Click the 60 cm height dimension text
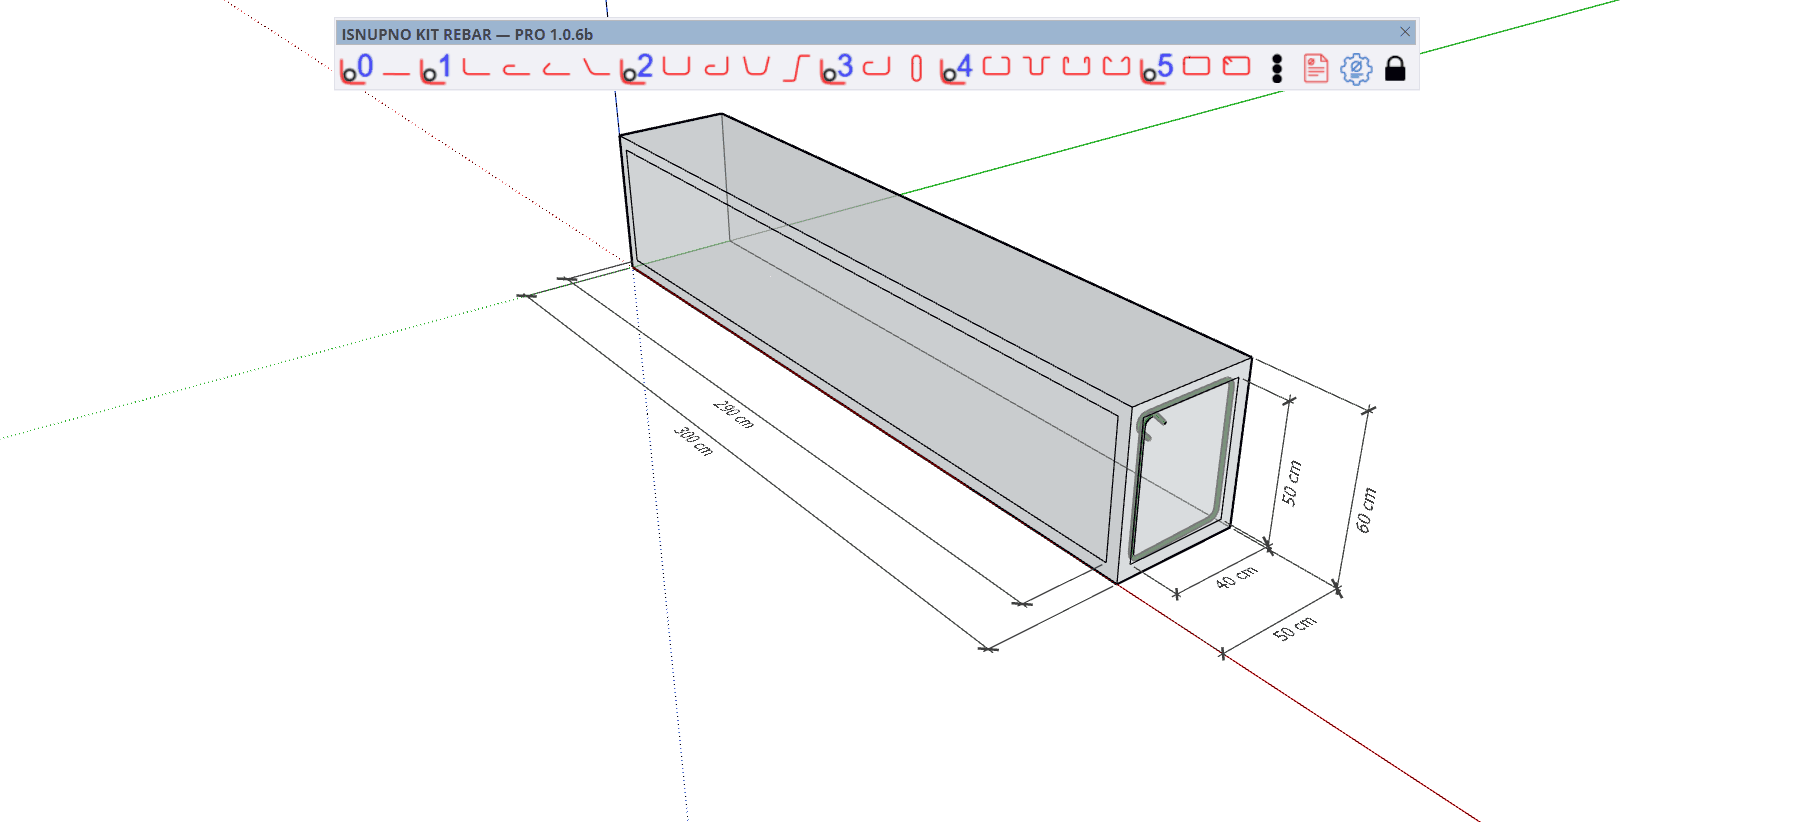The image size is (1806, 822). pos(1366,510)
